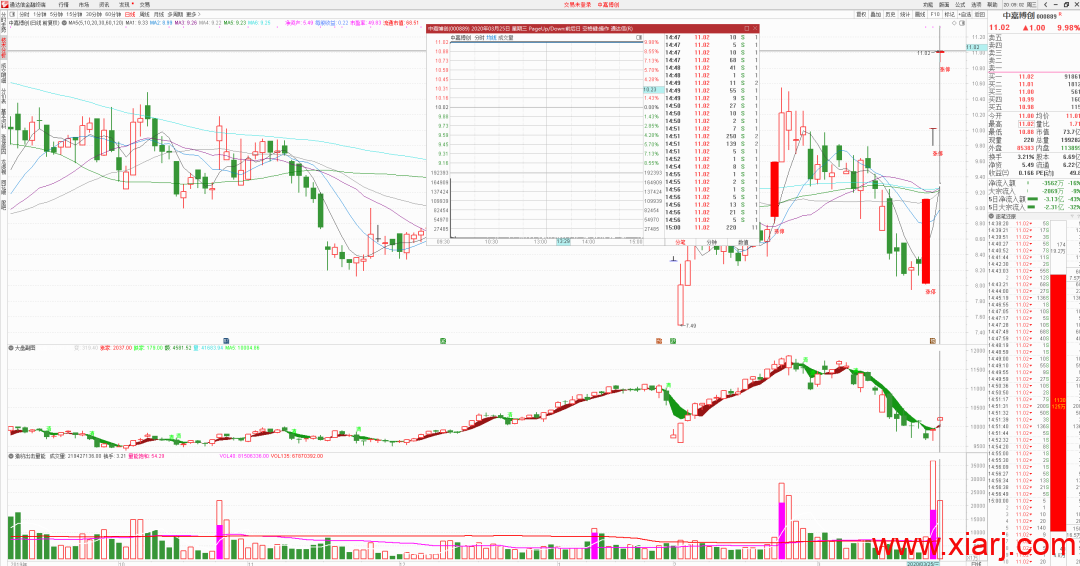Open the 多周期 view

click(x=175, y=14)
